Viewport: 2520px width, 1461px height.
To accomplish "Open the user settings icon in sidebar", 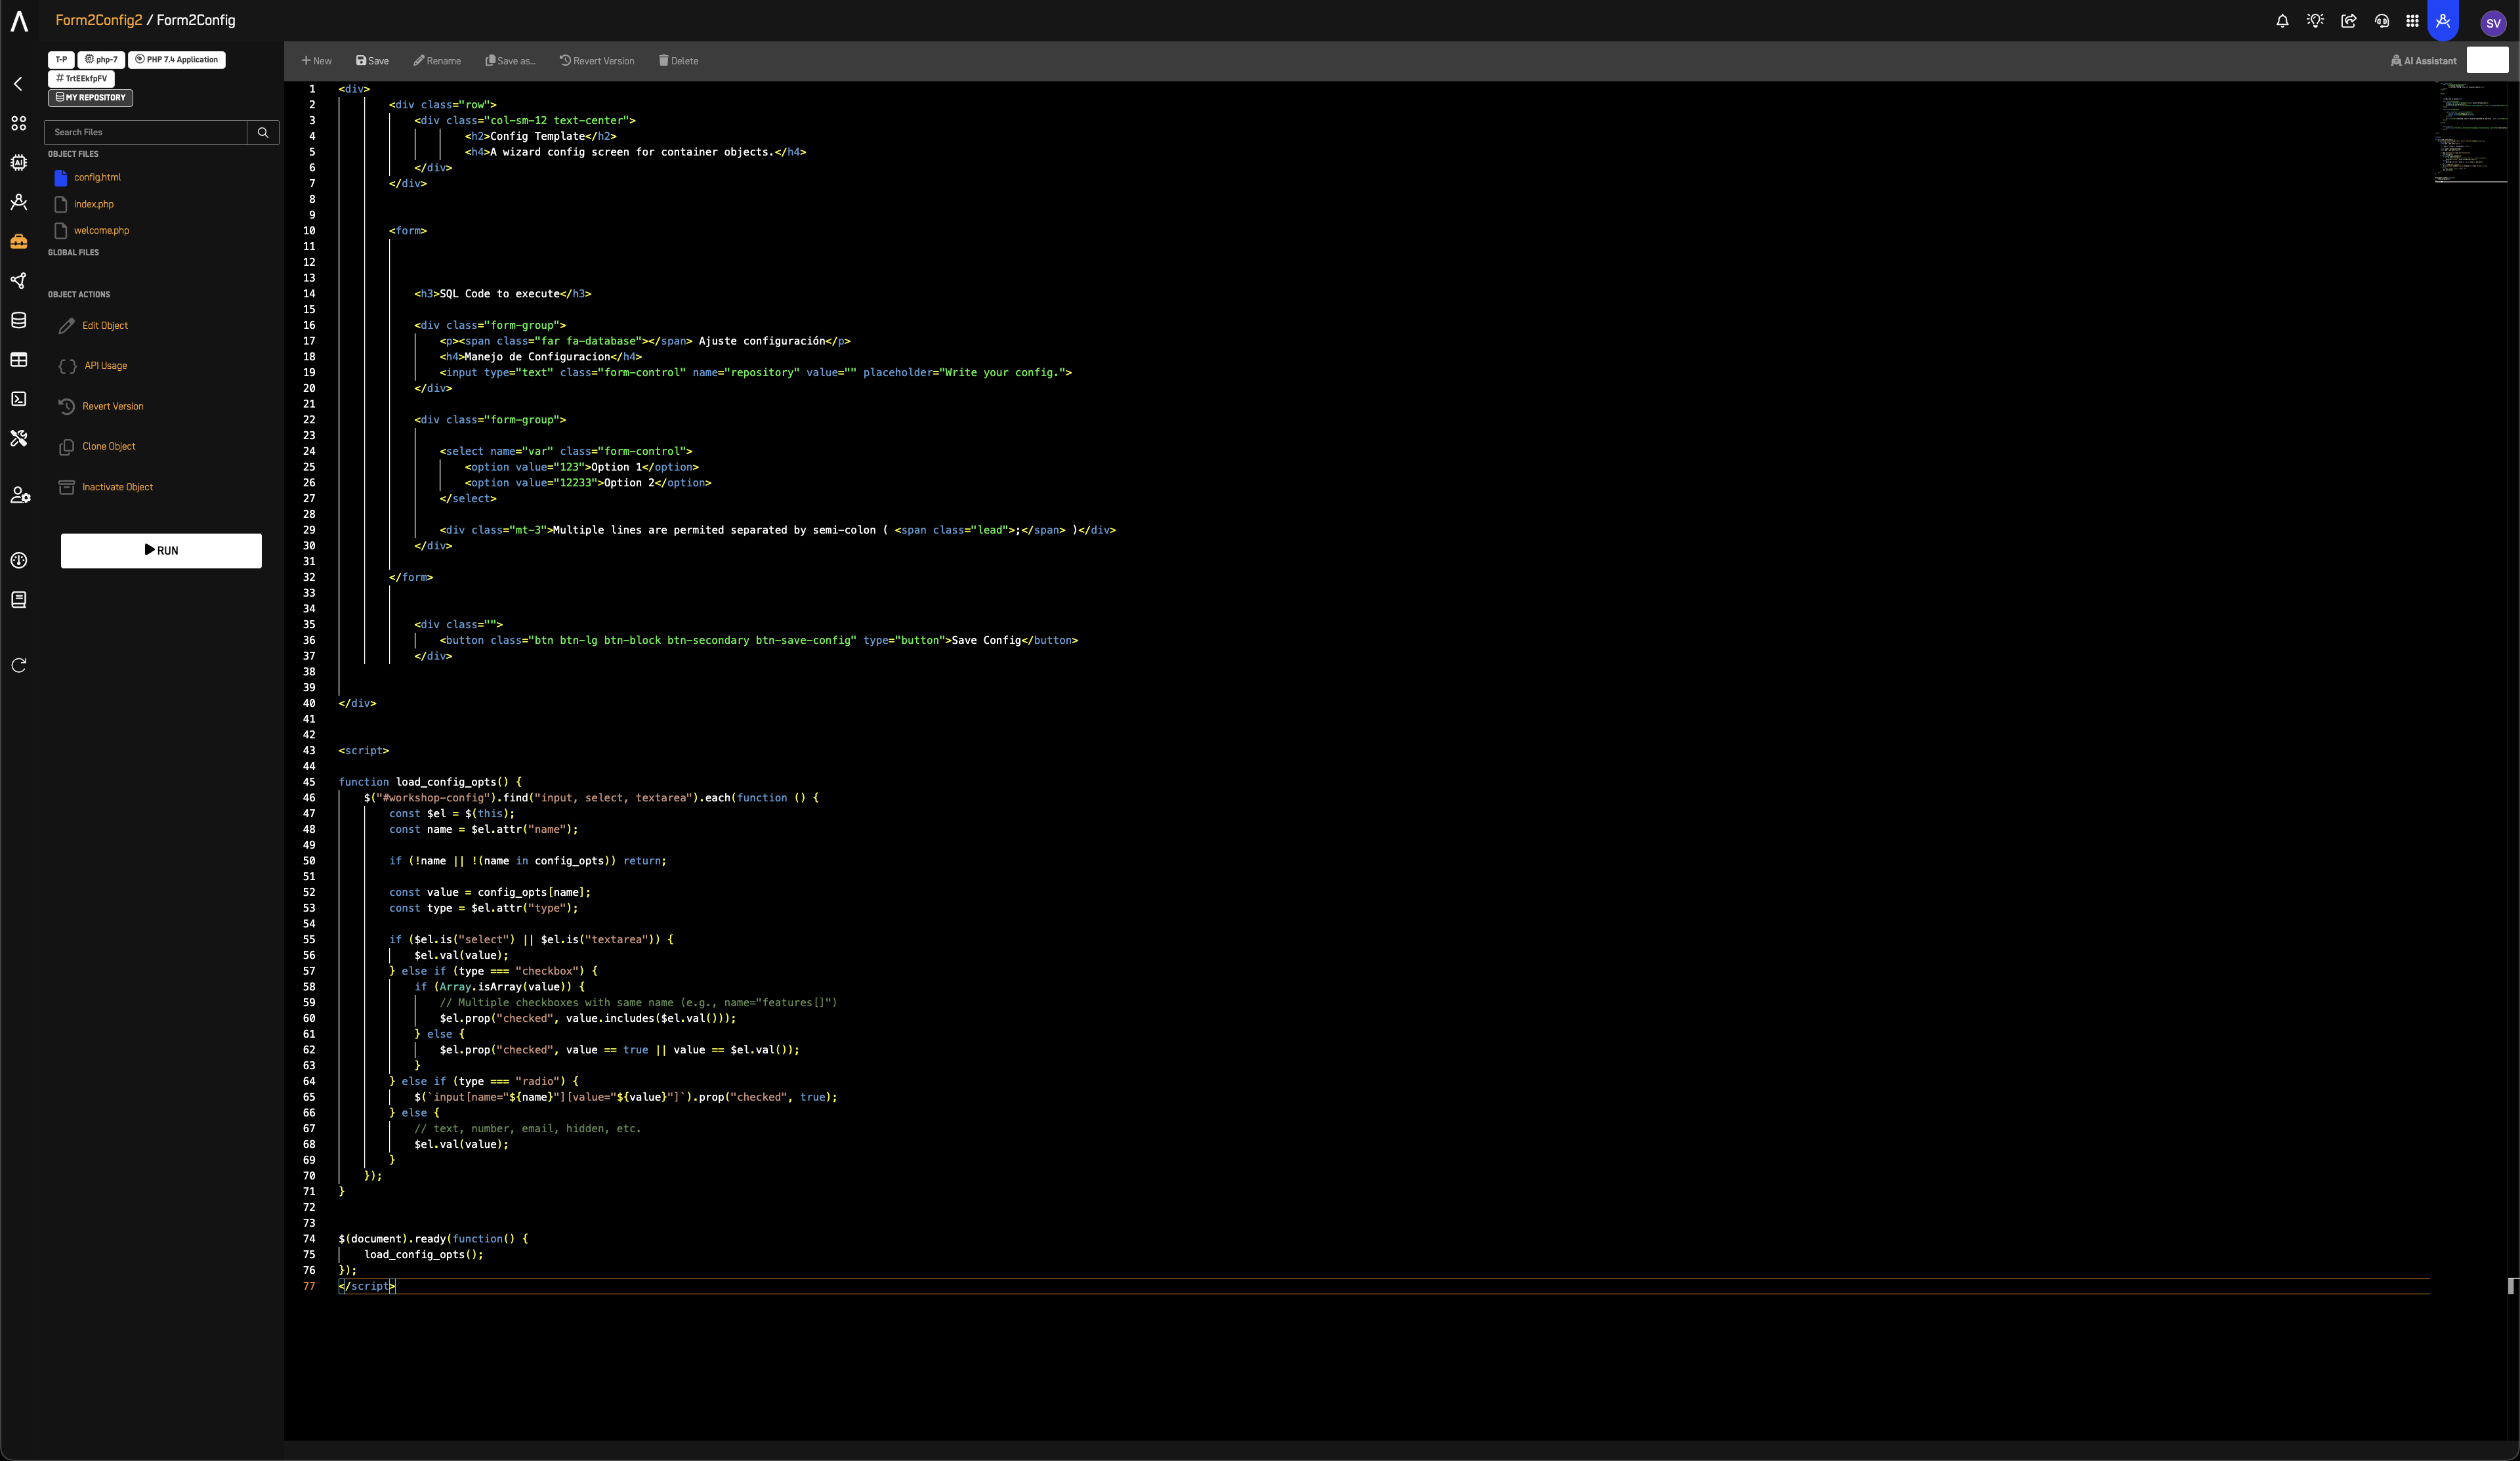I will (20, 495).
